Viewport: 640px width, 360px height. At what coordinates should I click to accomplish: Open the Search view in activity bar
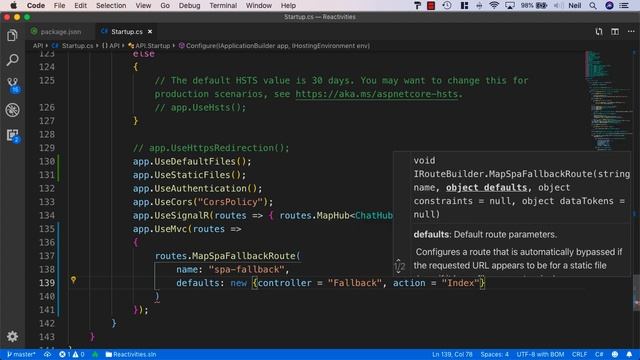[12, 60]
